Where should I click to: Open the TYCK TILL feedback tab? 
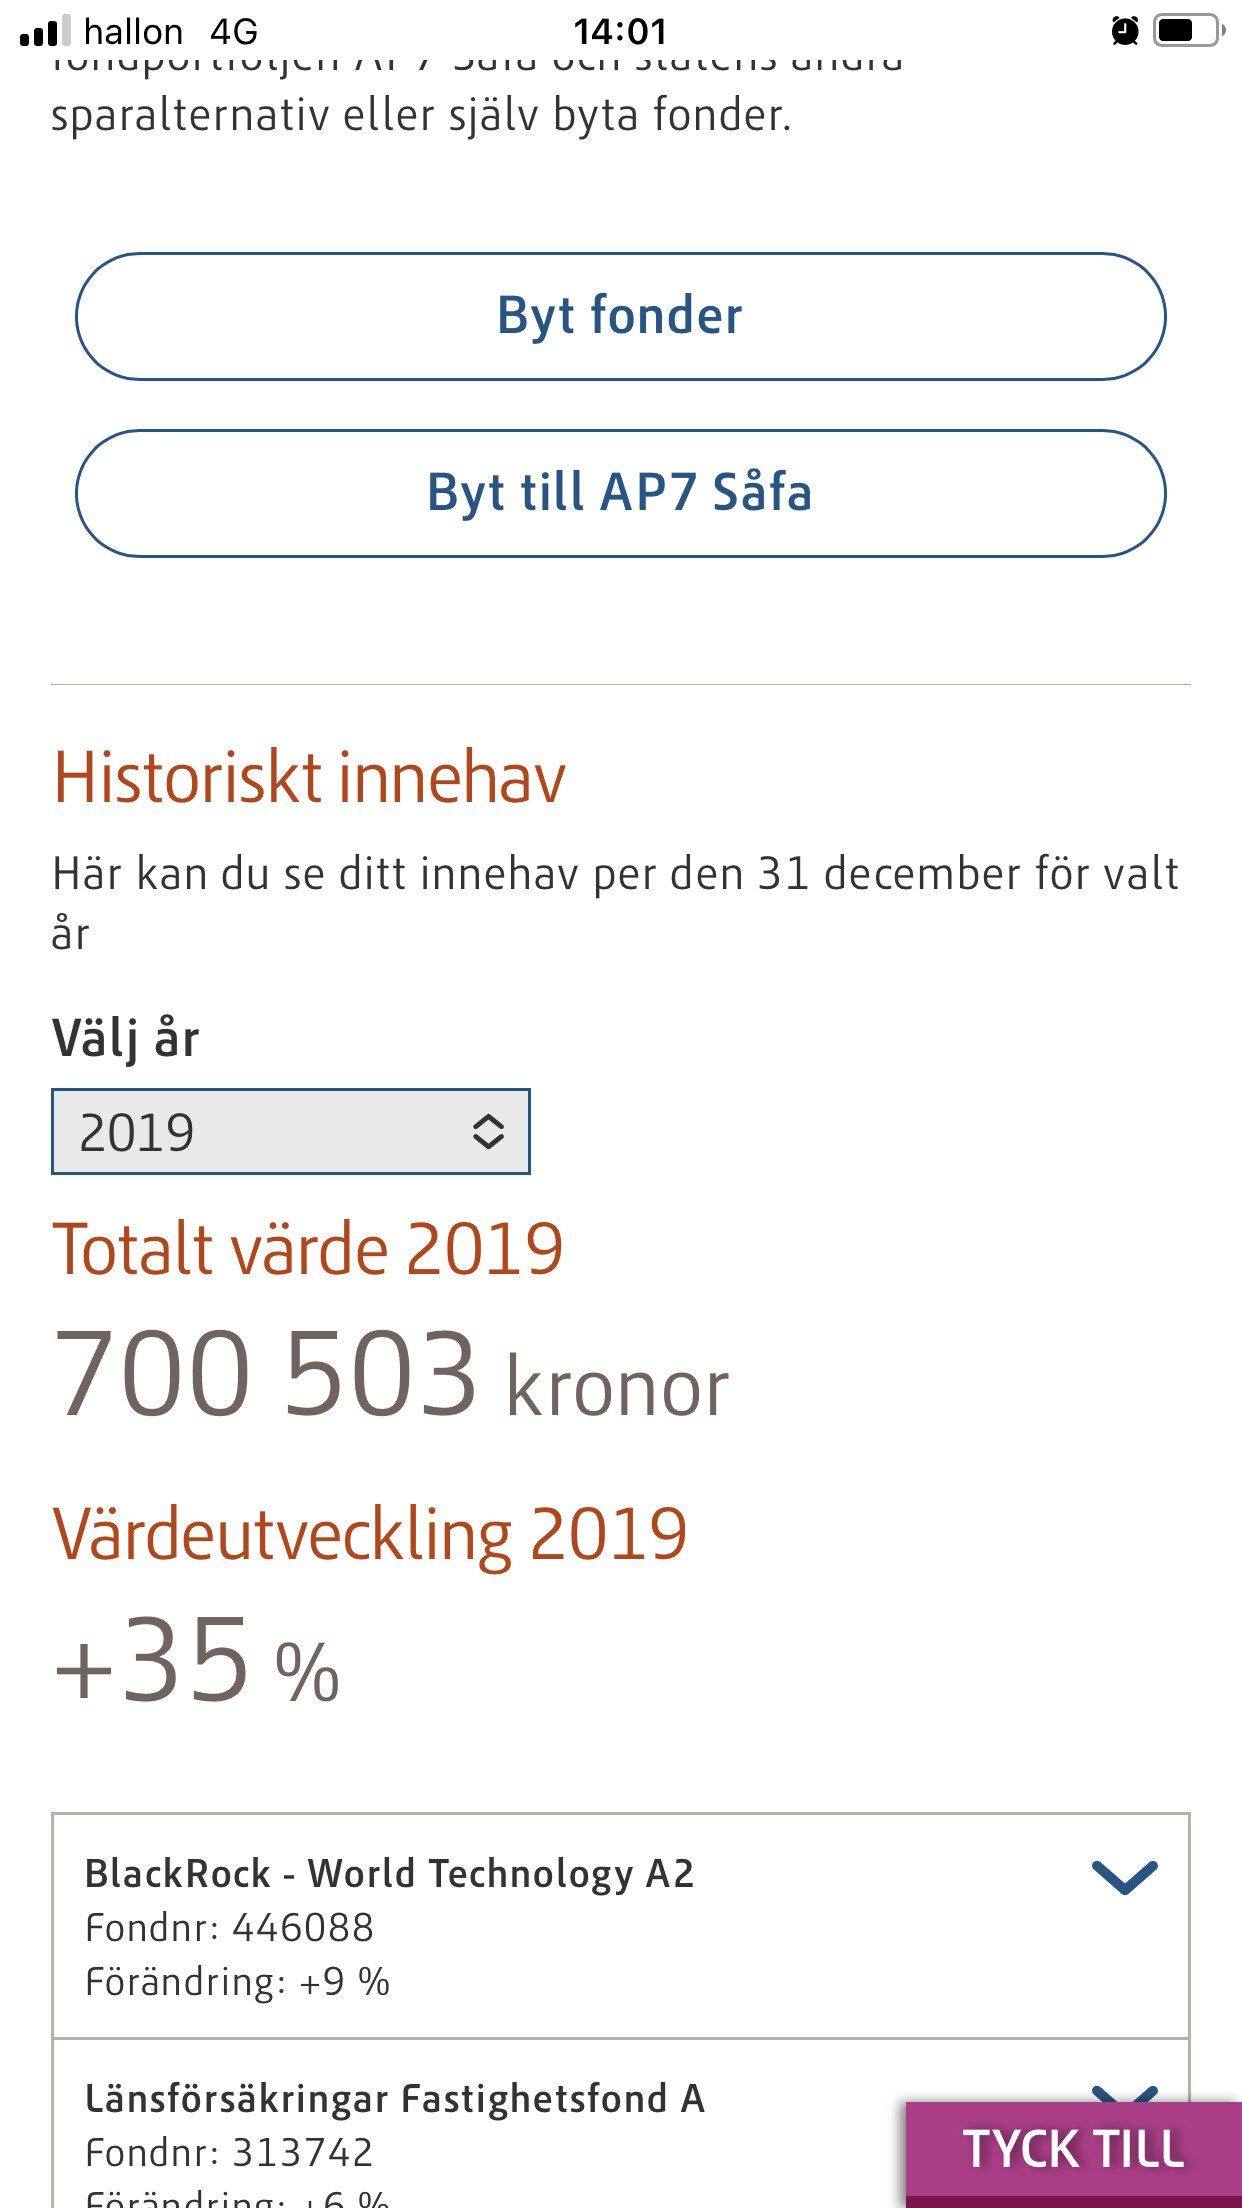click(1073, 2150)
